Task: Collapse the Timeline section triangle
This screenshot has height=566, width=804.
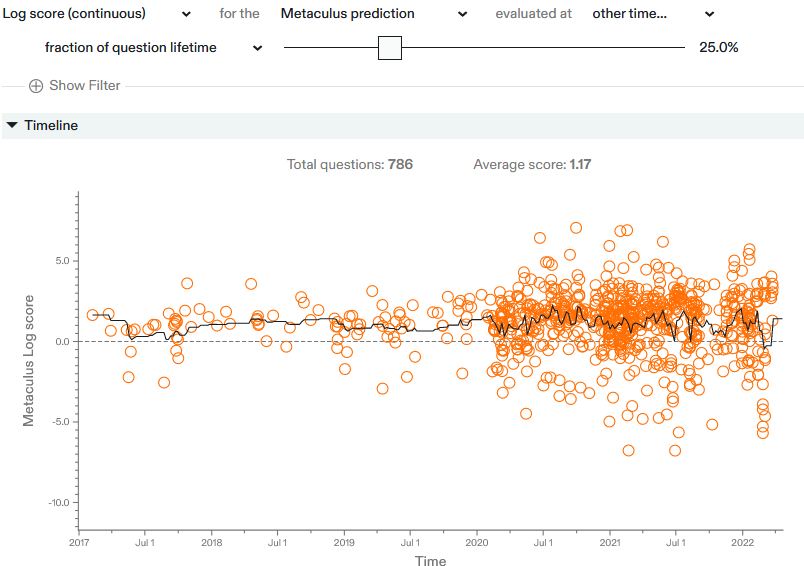Action: point(12,125)
